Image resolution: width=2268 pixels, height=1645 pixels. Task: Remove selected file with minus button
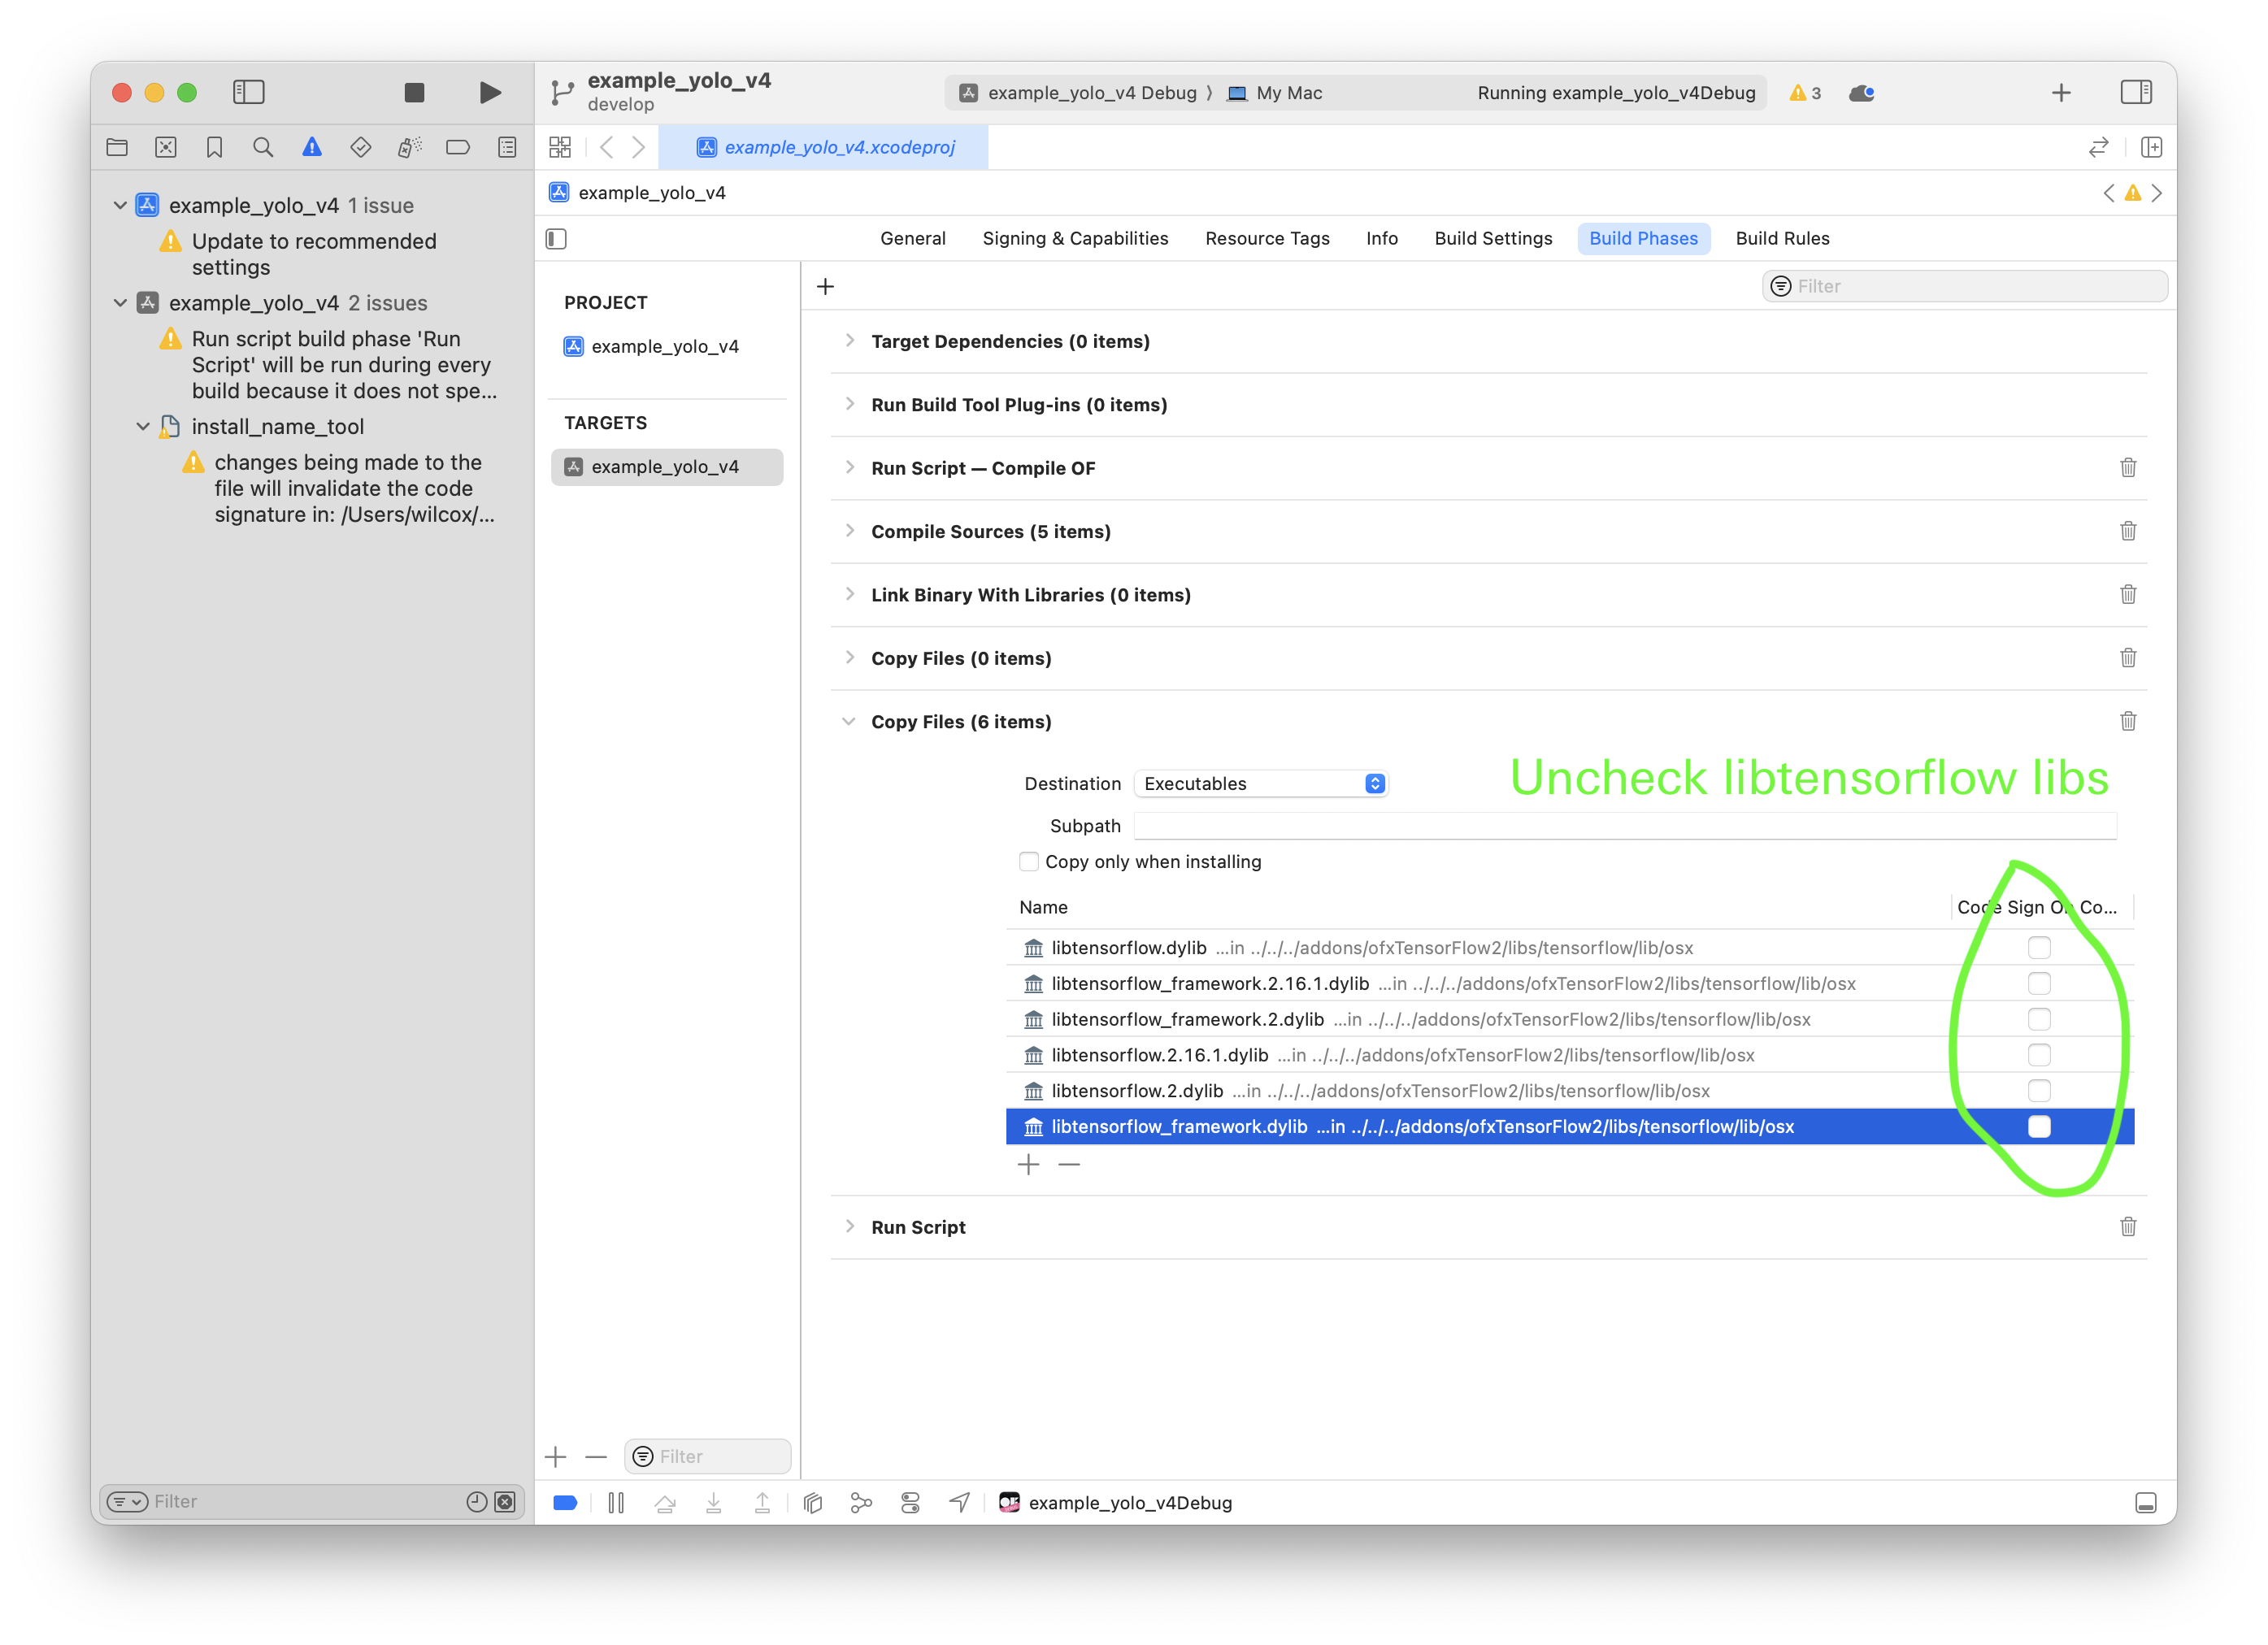pyautogui.click(x=1069, y=1165)
